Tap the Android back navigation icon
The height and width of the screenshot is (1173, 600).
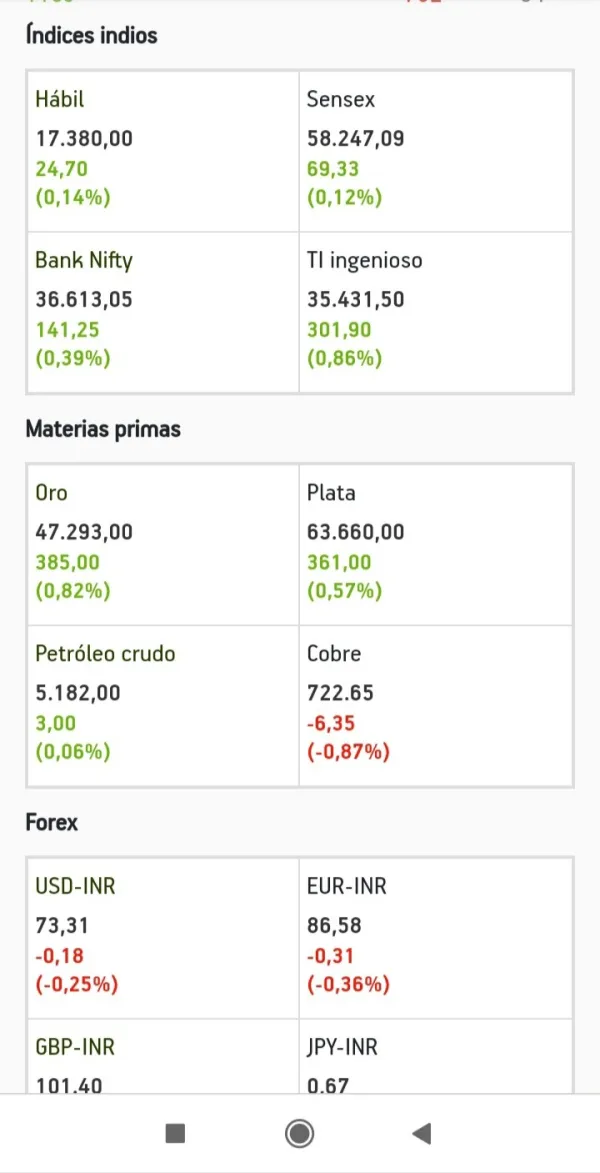click(422, 1133)
